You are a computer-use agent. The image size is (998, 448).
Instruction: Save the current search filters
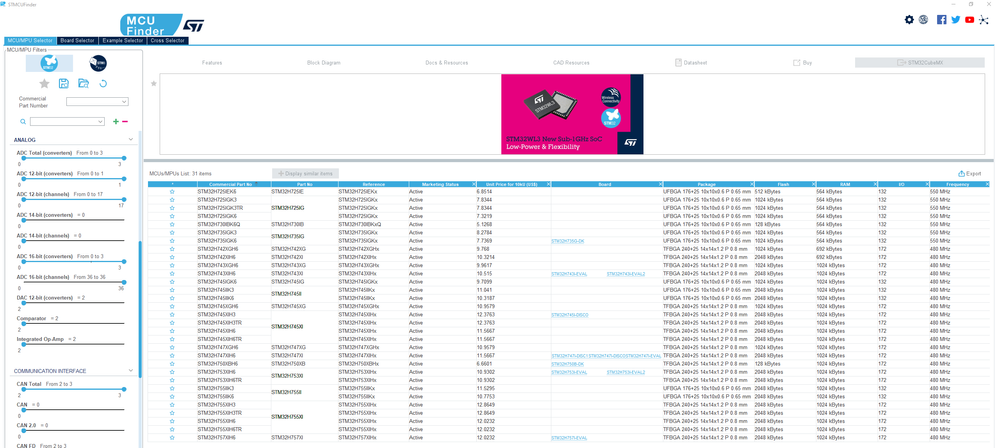coord(64,83)
